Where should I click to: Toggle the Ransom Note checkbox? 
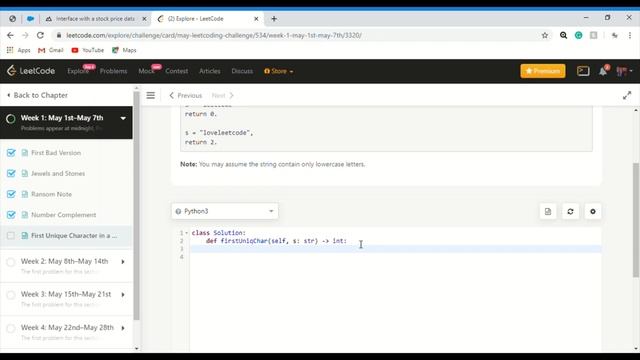tap(11, 194)
